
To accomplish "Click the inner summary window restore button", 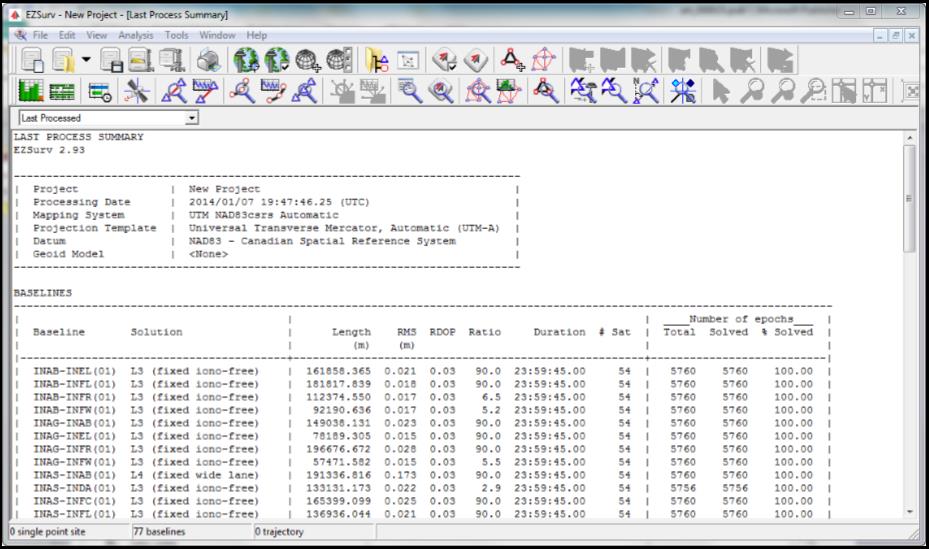I will (x=896, y=36).
